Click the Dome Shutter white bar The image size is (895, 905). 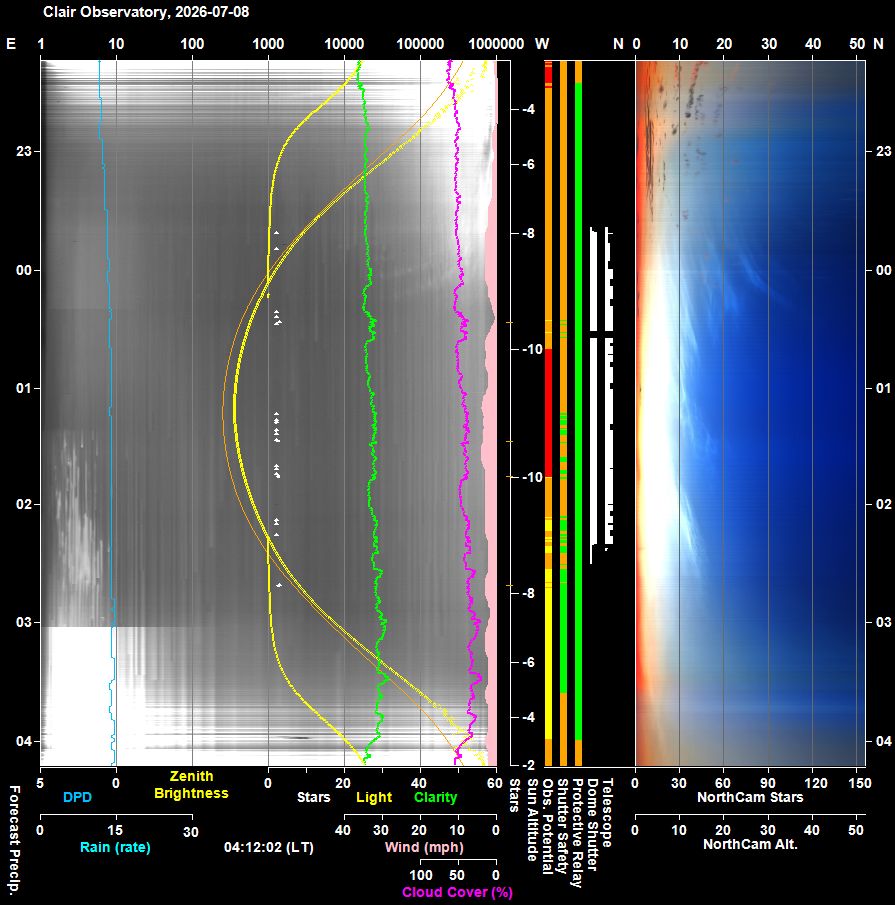coord(593,395)
